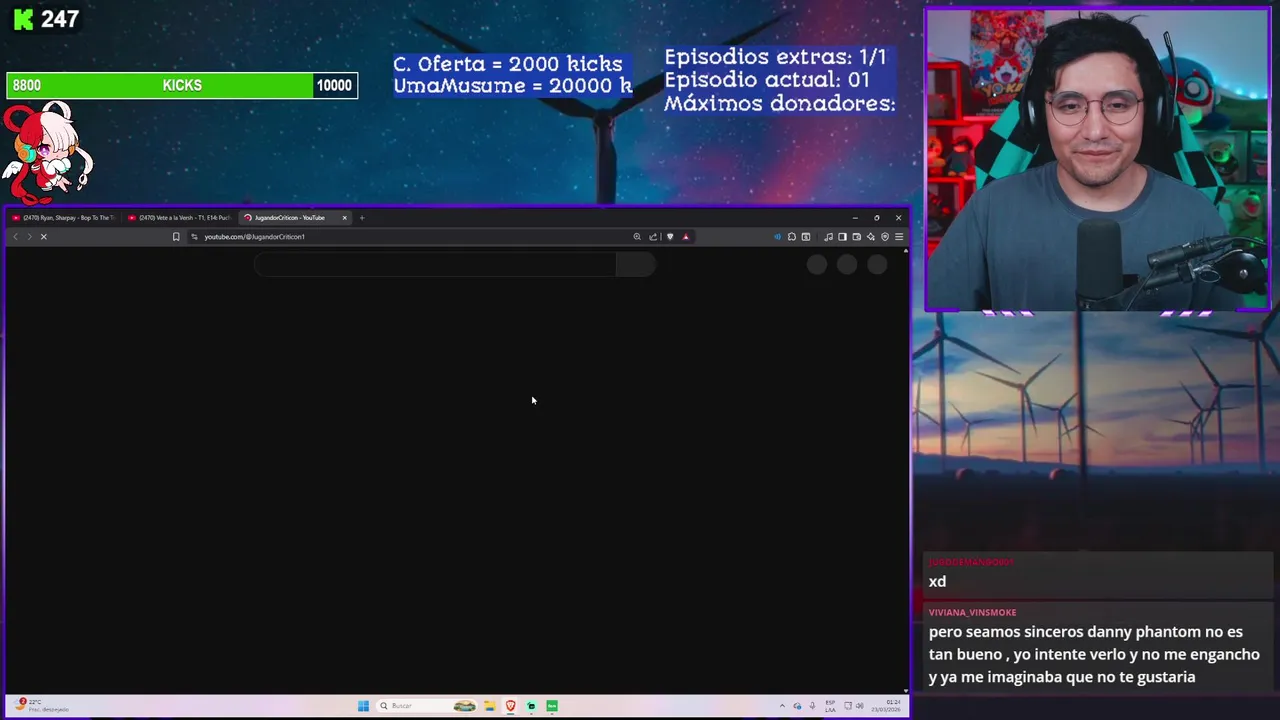1280x720 pixels.
Task: Share this page via the share icon
Action: click(x=653, y=237)
